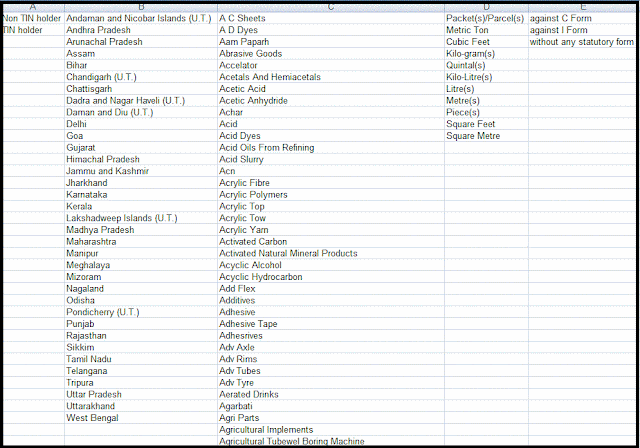Select 'Chandigarh (U.T.)' cell

point(141,77)
